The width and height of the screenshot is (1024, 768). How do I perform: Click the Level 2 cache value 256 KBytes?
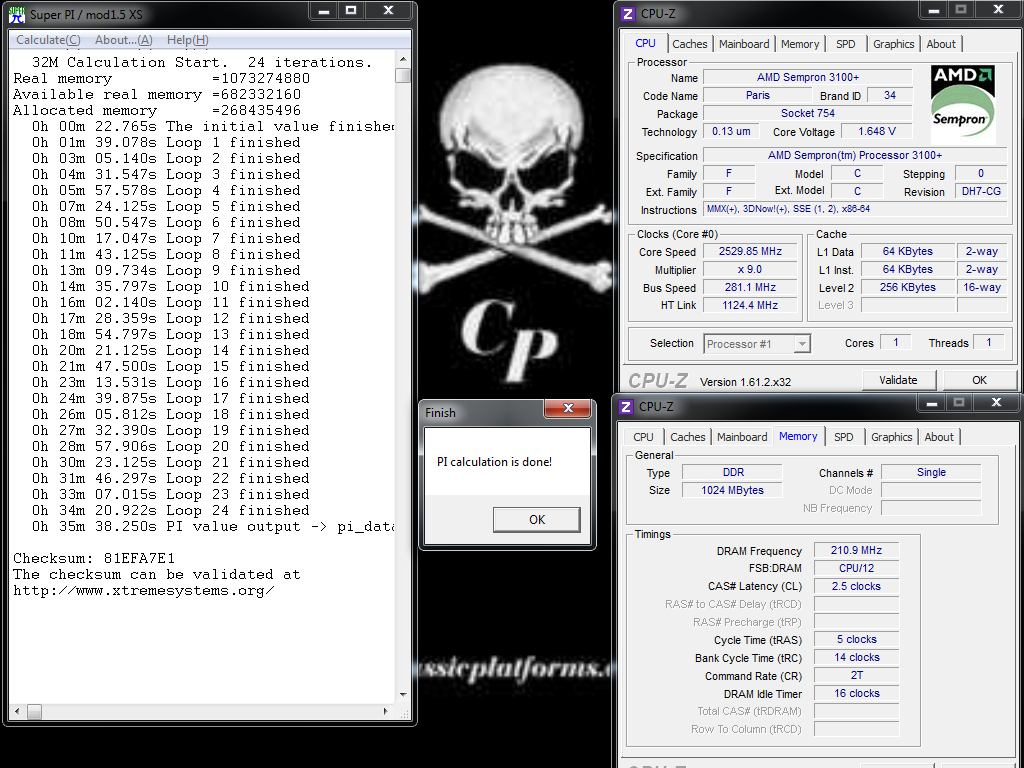click(x=907, y=287)
